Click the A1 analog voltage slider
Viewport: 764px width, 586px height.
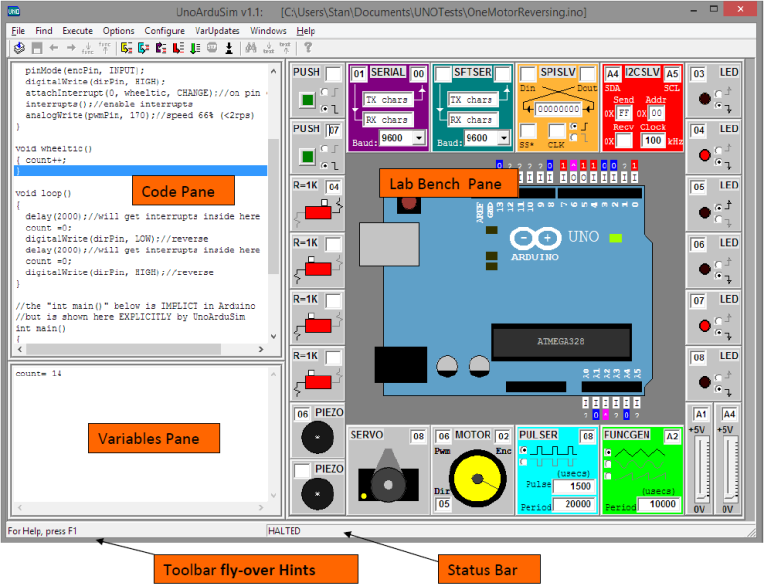coord(701,469)
